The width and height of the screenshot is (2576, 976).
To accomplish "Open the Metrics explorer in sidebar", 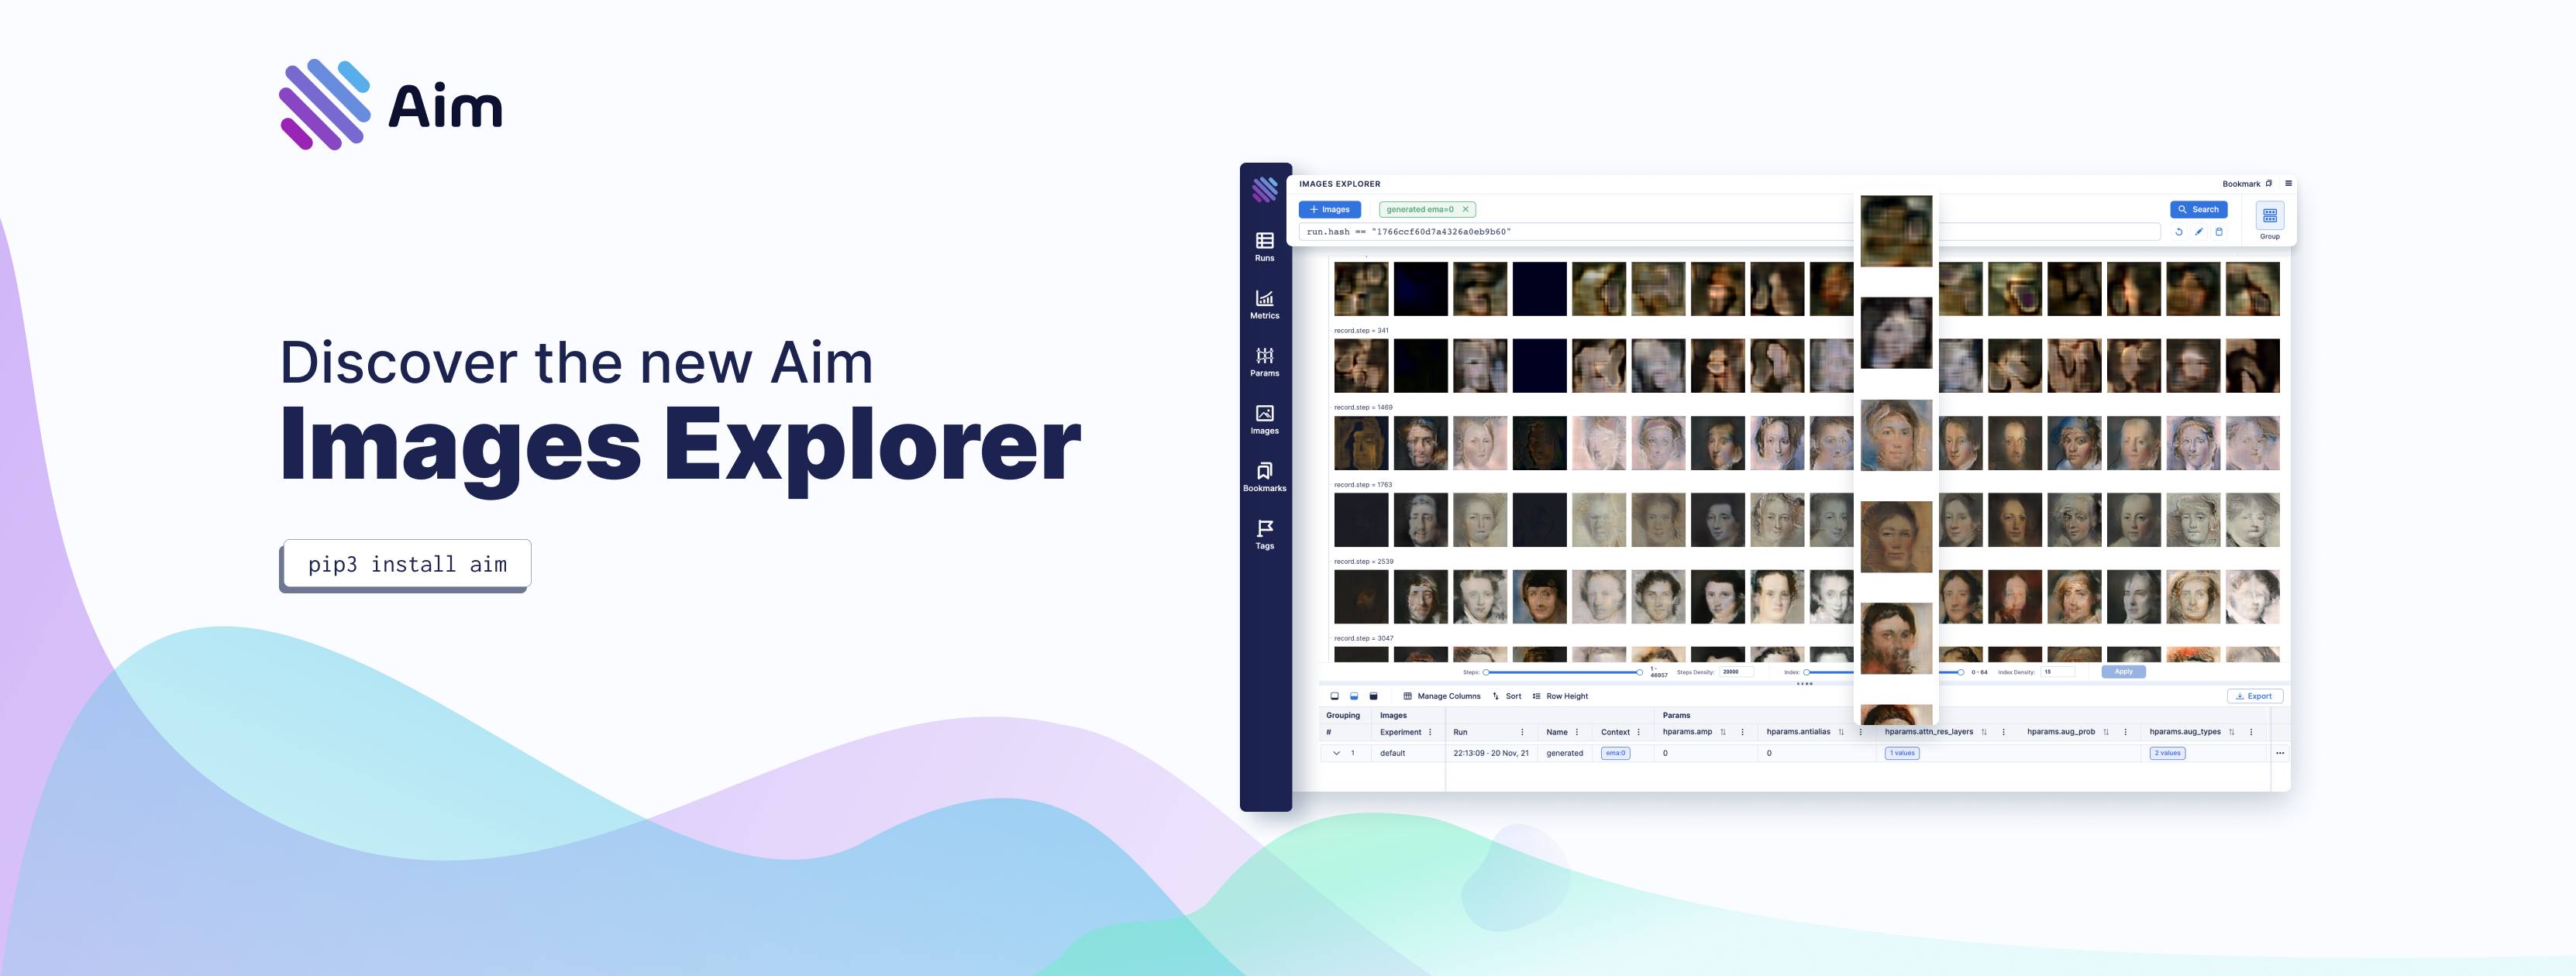I will point(1264,304).
